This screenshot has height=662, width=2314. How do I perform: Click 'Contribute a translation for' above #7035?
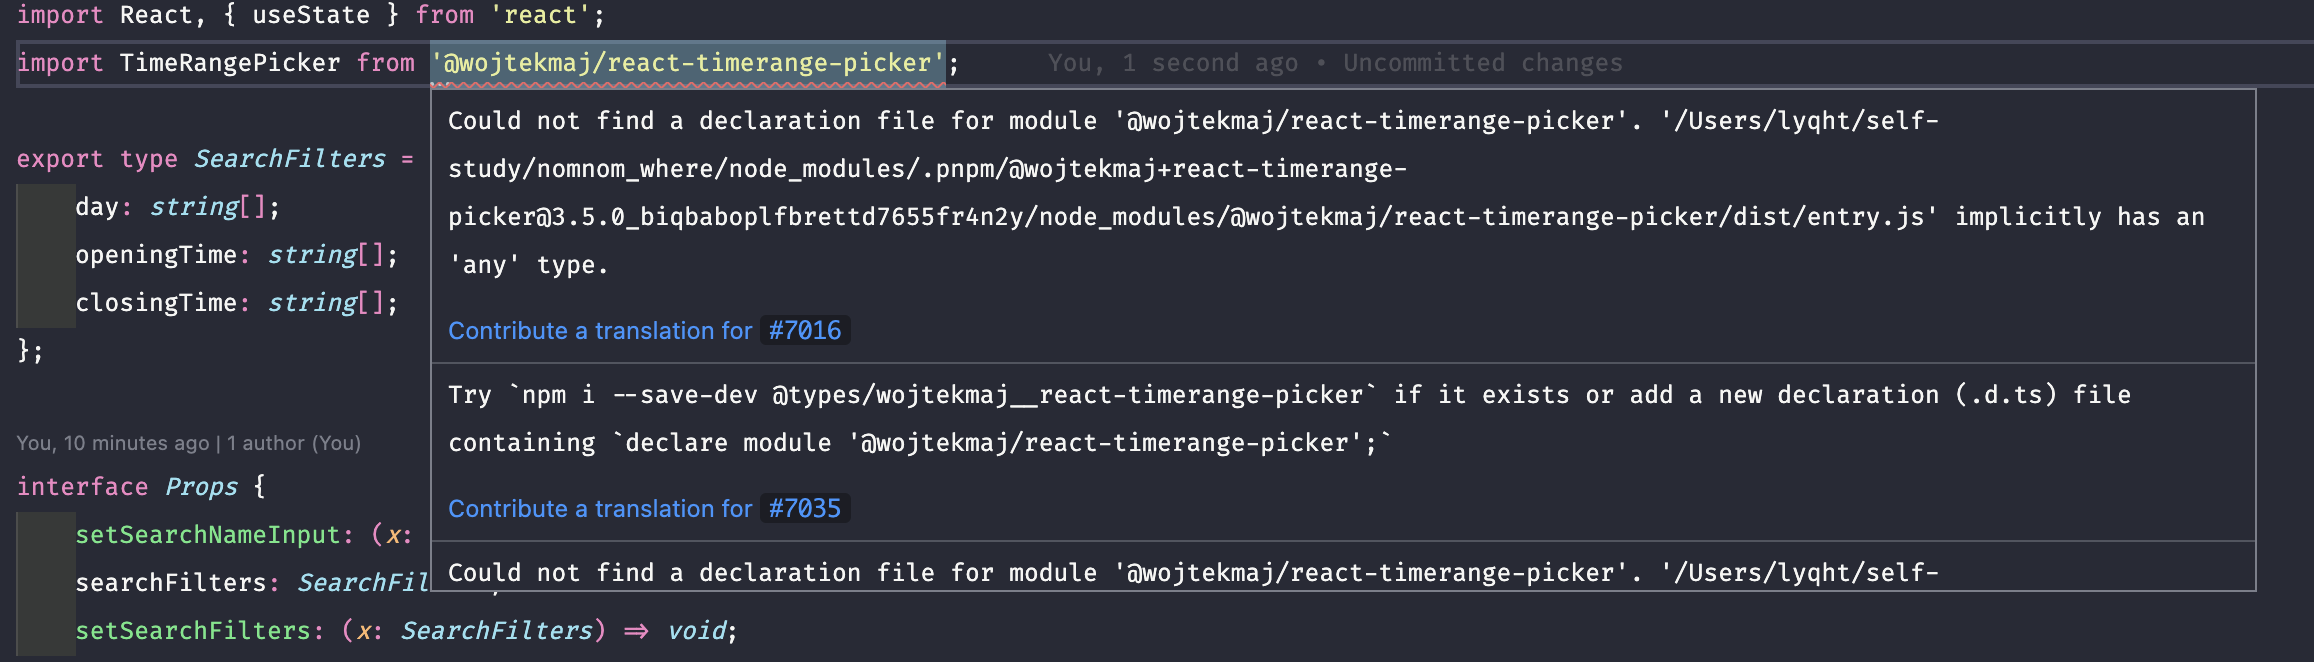(600, 509)
